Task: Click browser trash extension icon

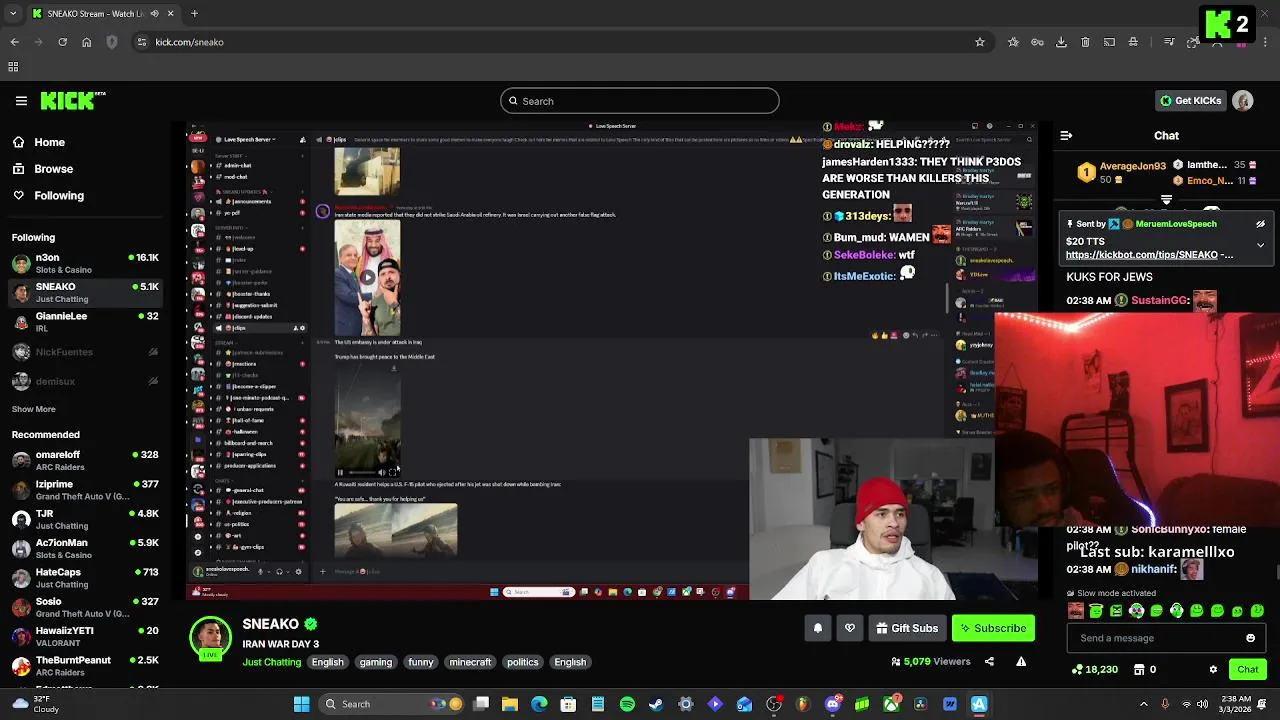Action: click(1085, 42)
